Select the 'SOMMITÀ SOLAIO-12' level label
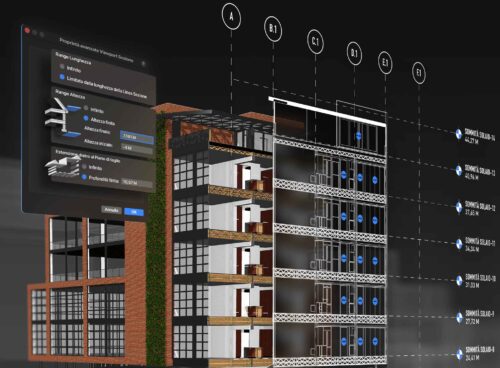 pos(480,207)
